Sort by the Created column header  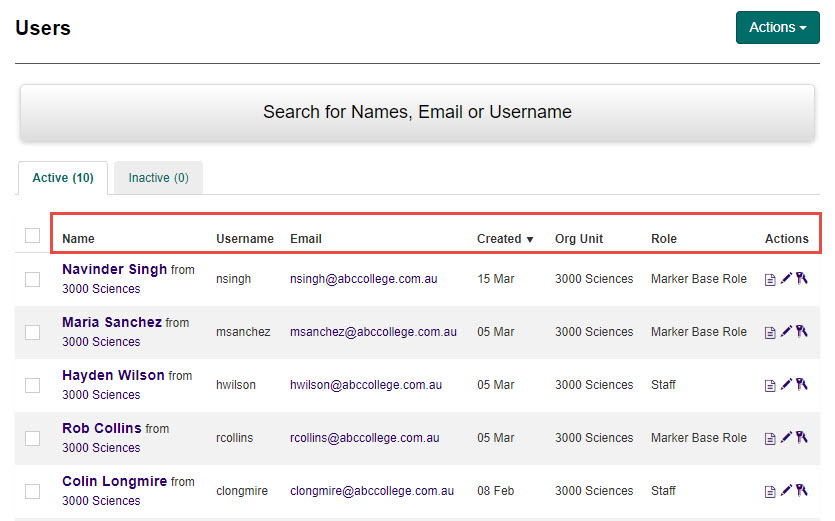click(x=504, y=239)
